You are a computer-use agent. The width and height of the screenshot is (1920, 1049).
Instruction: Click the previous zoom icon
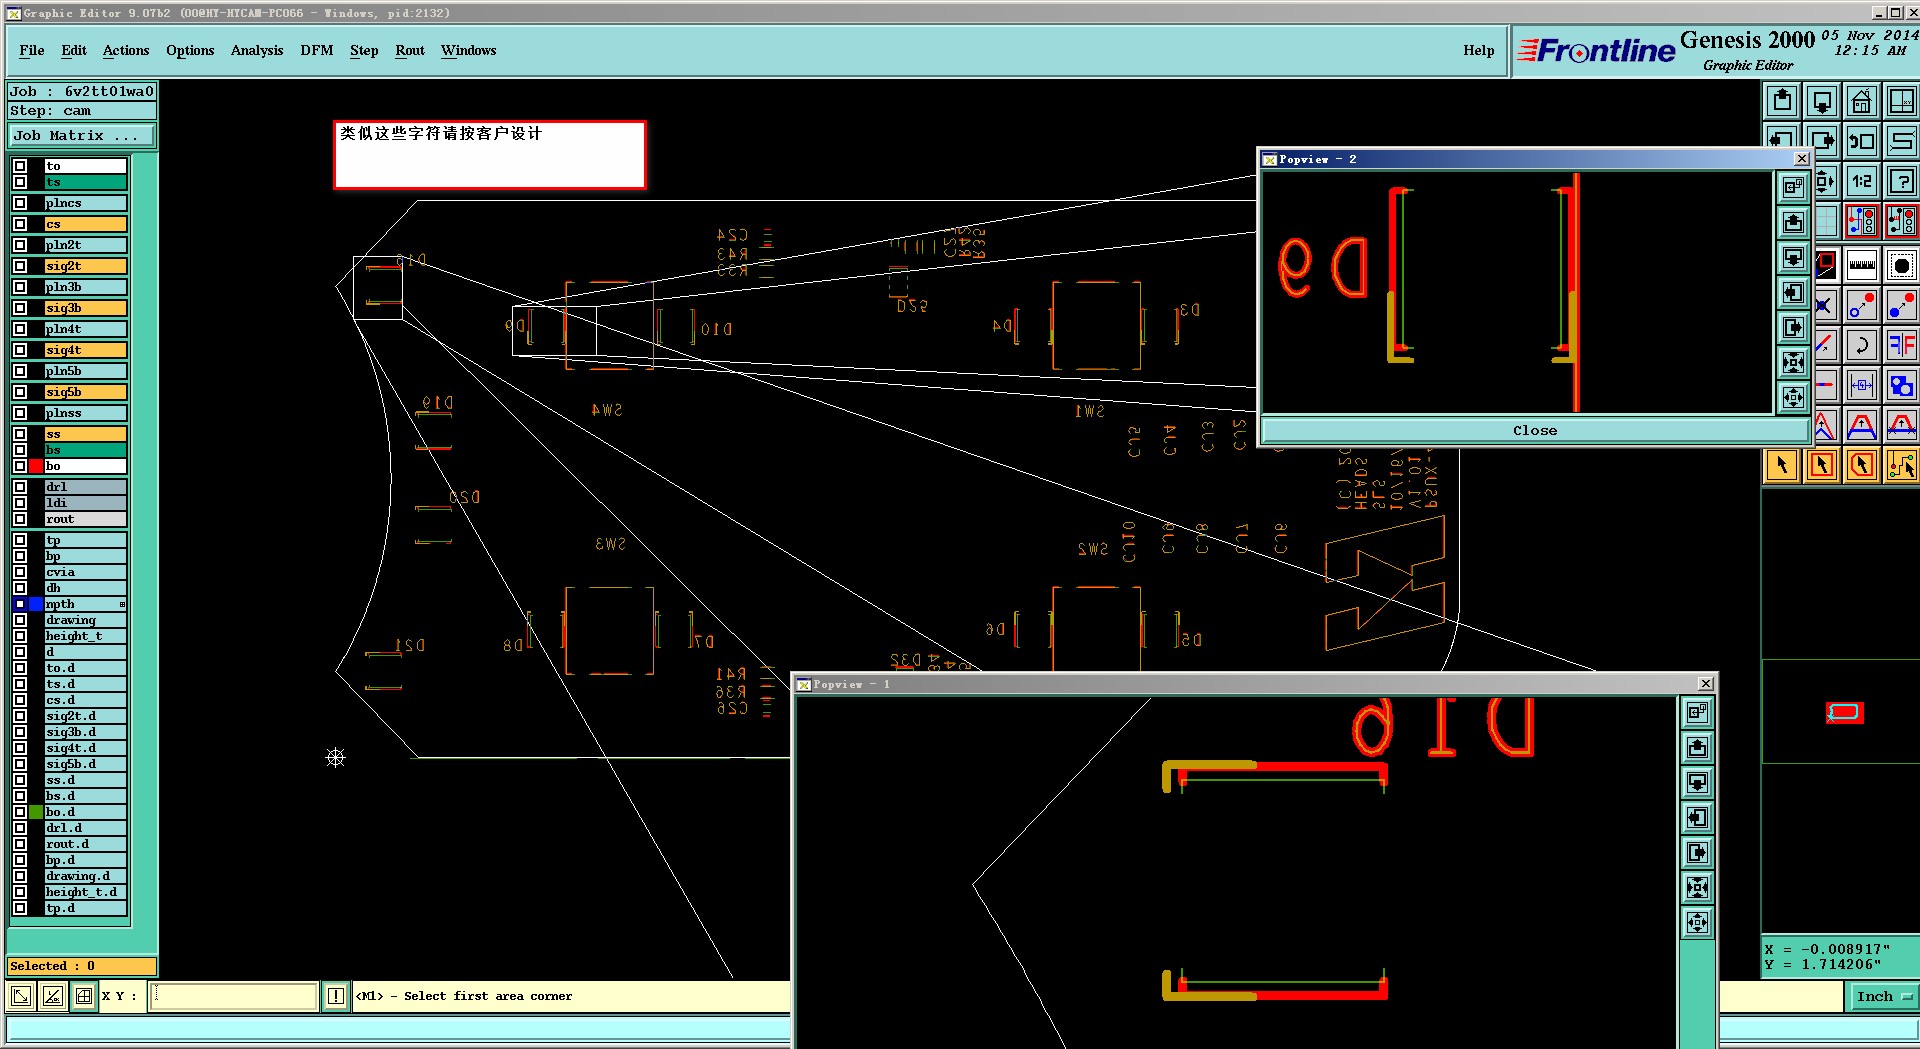(x=1862, y=141)
